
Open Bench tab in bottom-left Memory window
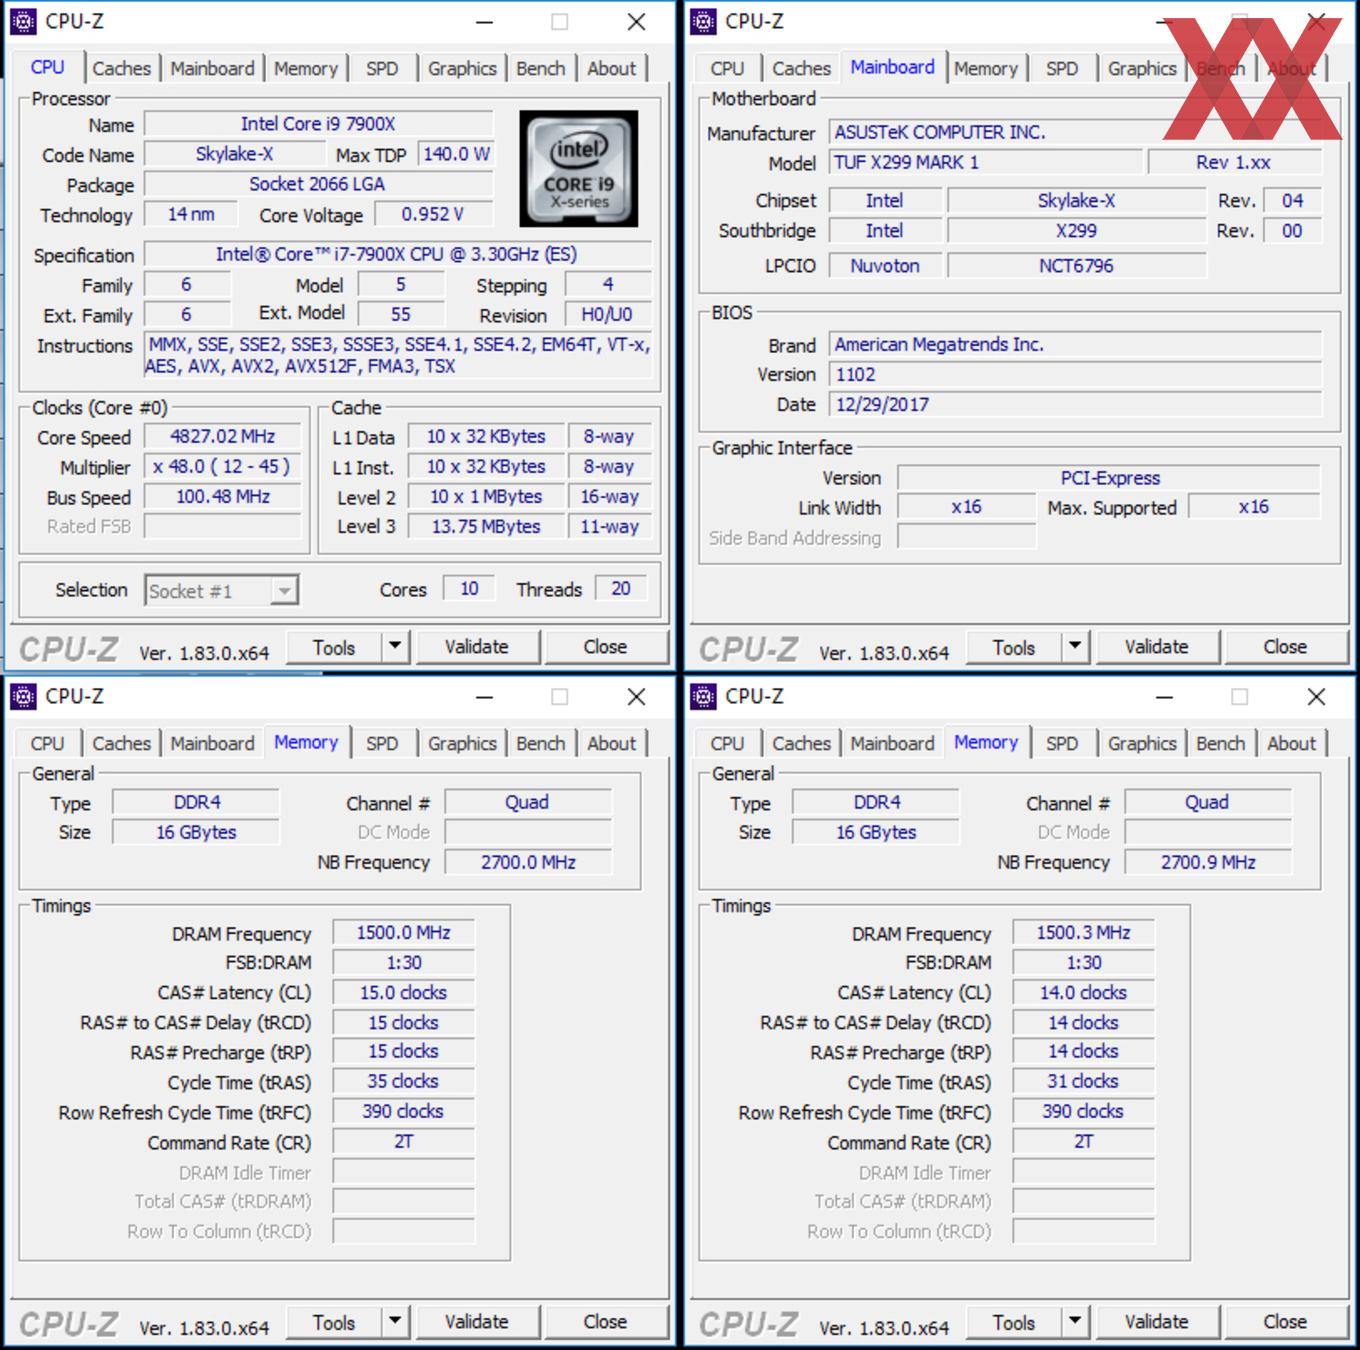(541, 743)
